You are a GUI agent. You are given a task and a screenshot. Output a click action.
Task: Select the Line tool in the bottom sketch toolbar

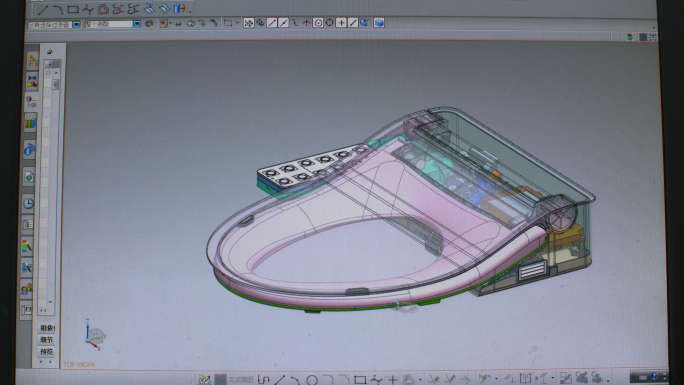[x=280, y=380]
